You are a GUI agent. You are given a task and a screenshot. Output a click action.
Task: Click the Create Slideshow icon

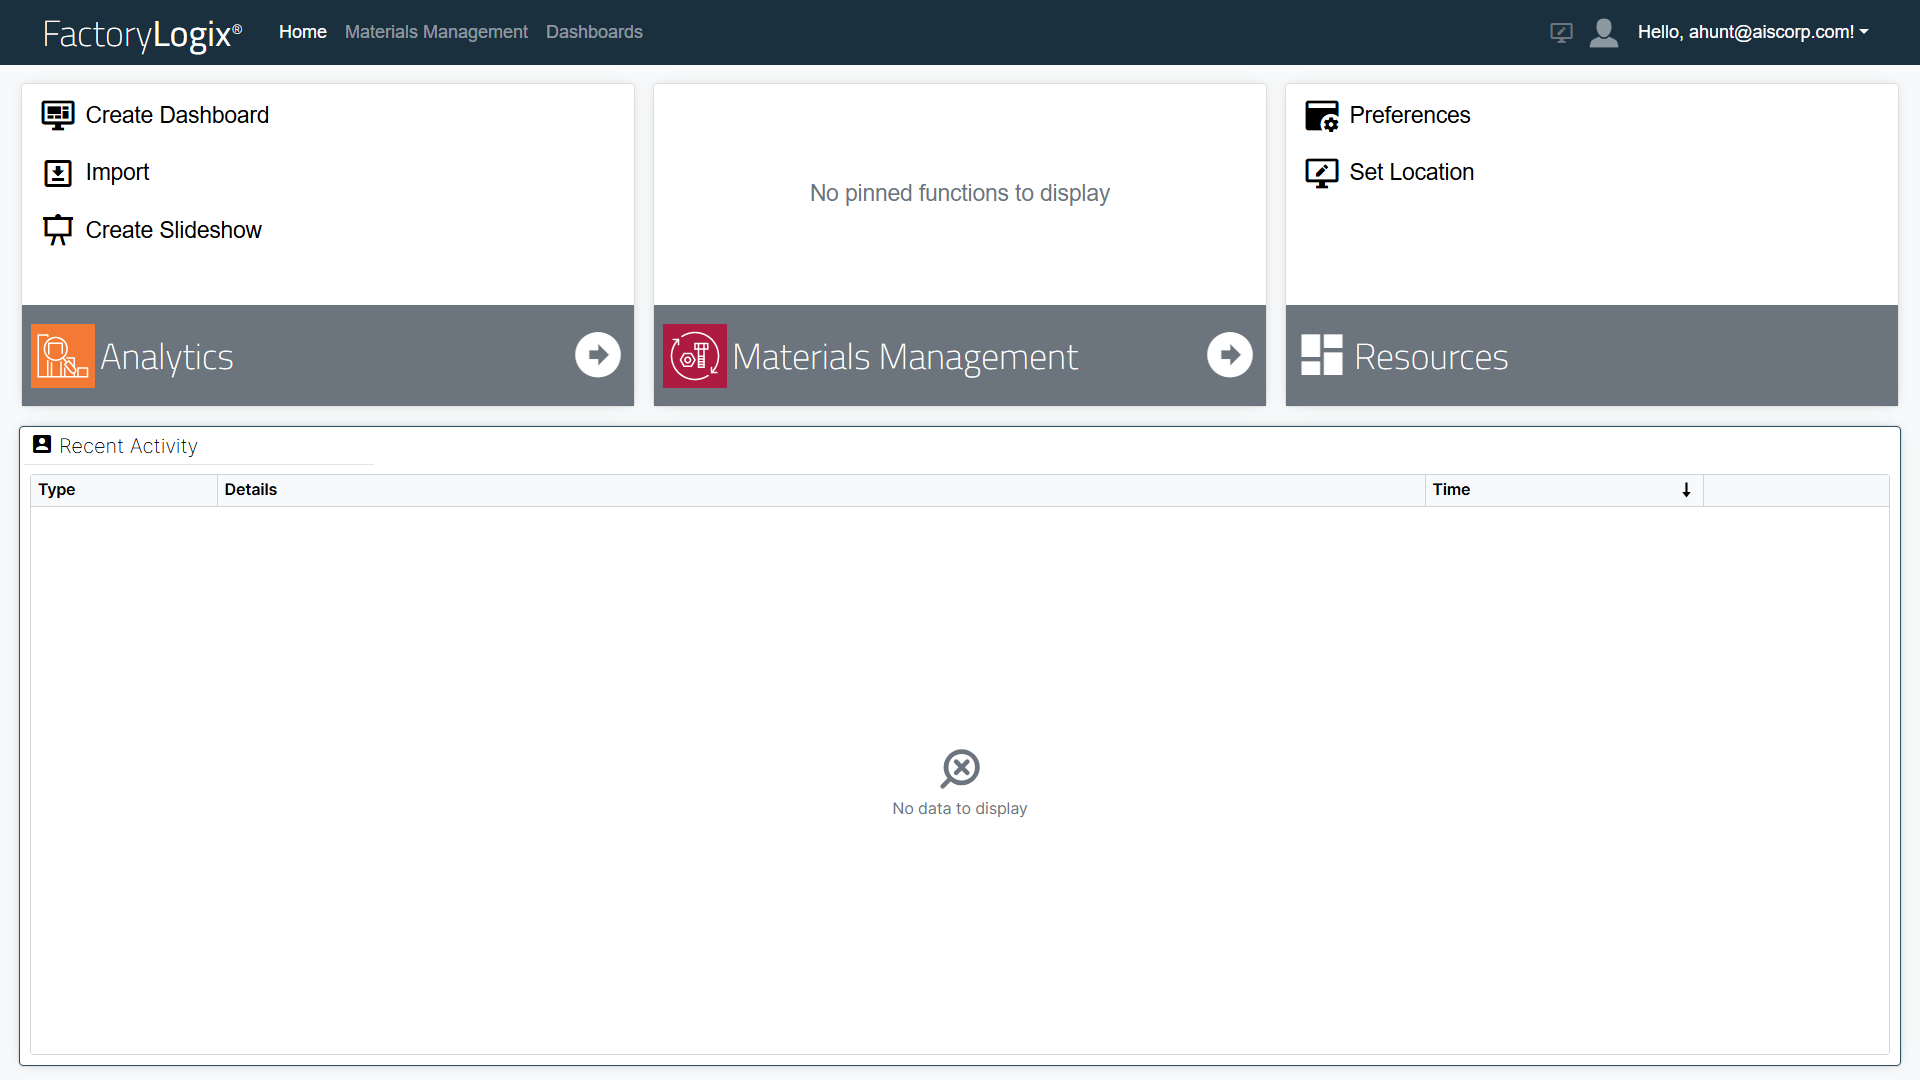click(x=57, y=229)
